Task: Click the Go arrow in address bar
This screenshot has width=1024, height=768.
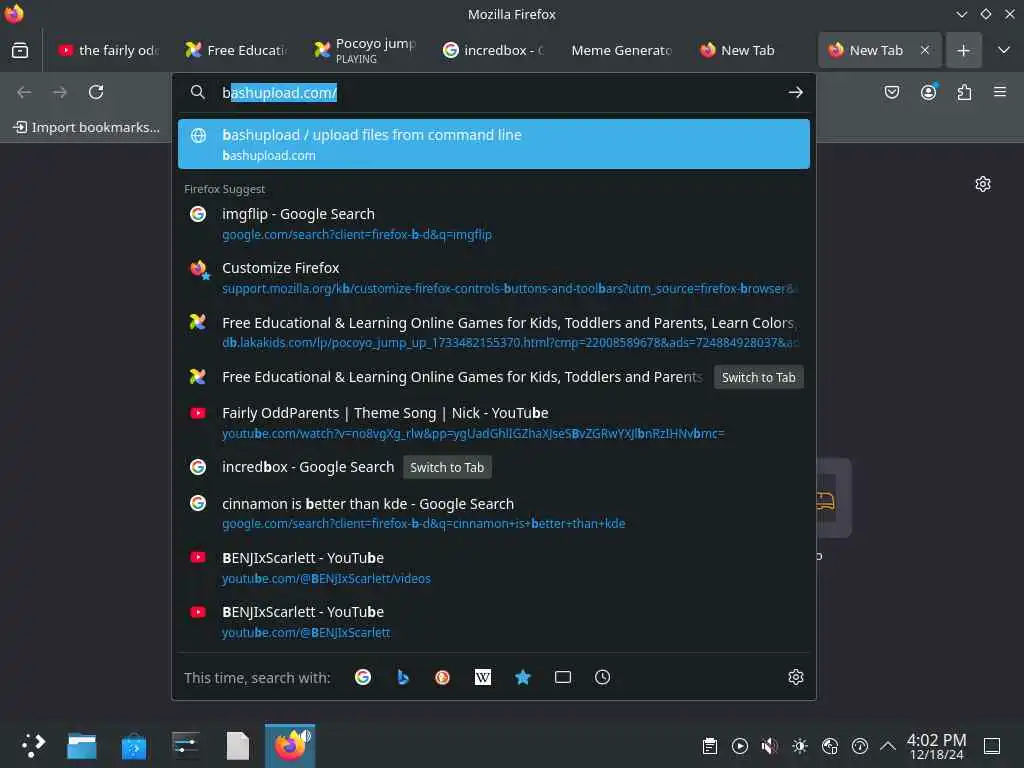Action: (795, 92)
